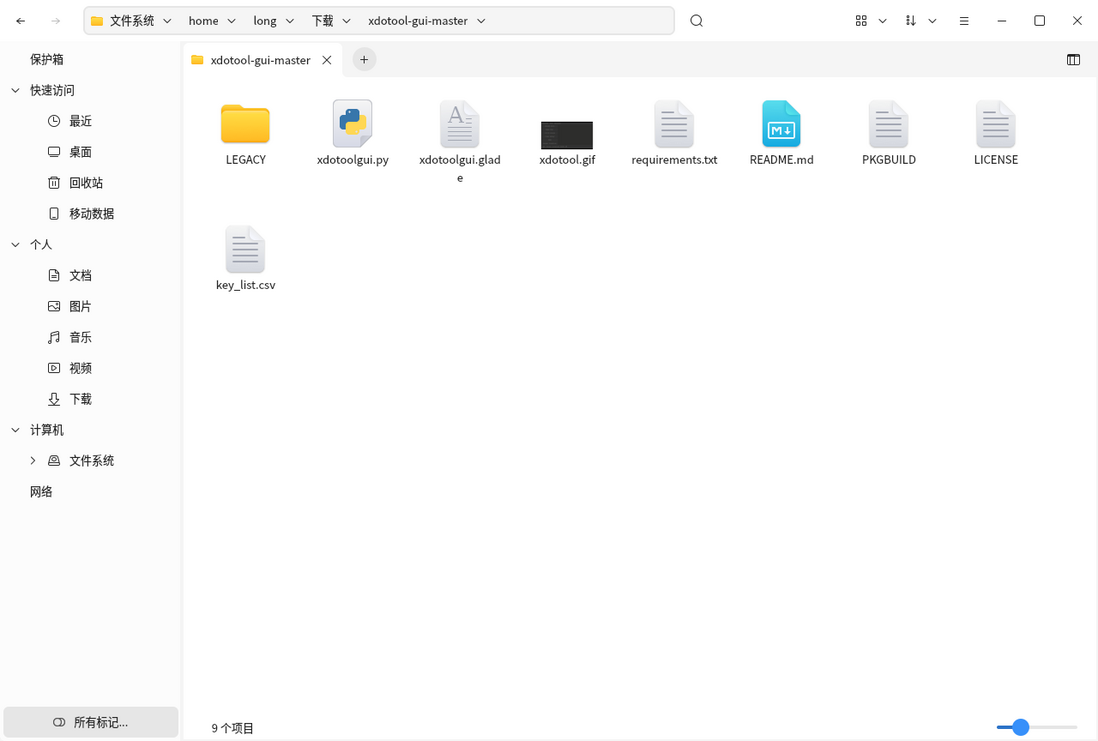Open 移动数据 in sidebar
The width and height of the screenshot is (1098, 741).
(90, 214)
